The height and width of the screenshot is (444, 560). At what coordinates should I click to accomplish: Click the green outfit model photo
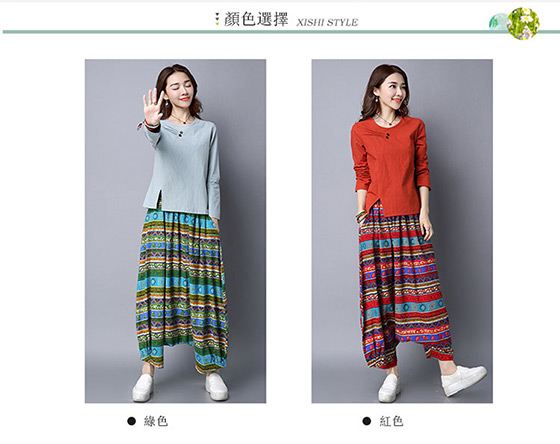[x=175, y=231]
